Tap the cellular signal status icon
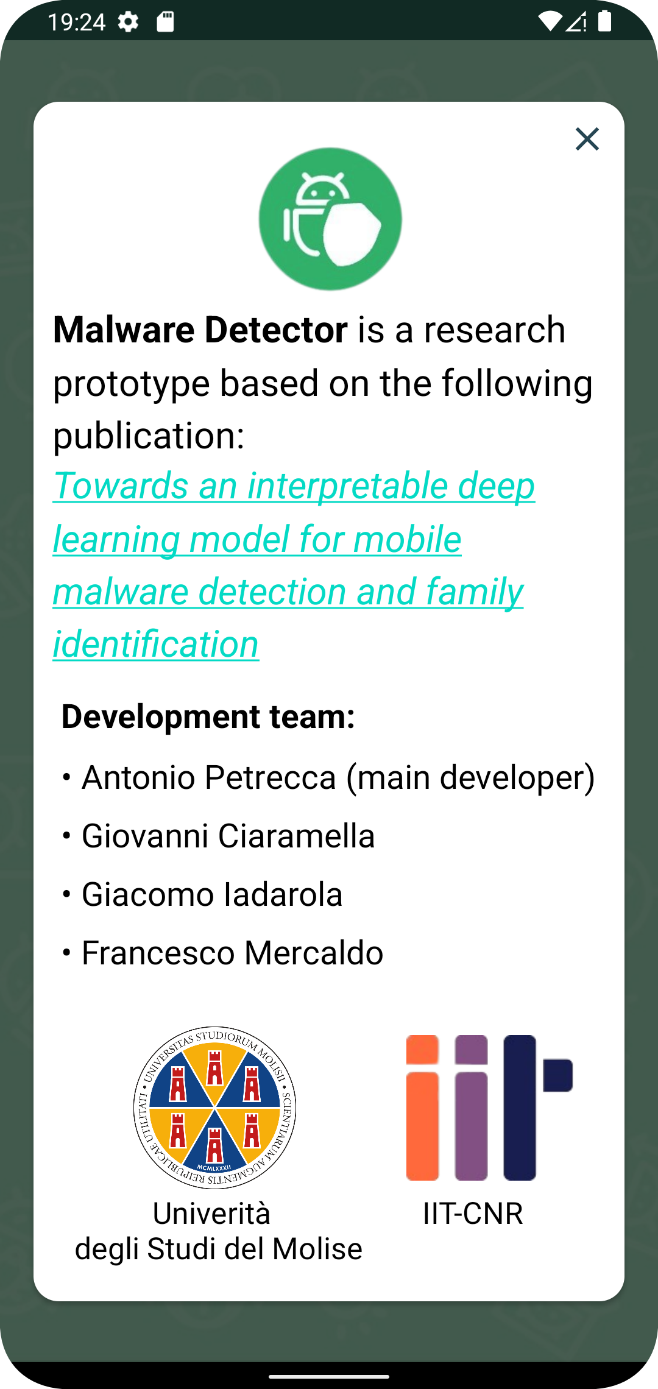 576,21
